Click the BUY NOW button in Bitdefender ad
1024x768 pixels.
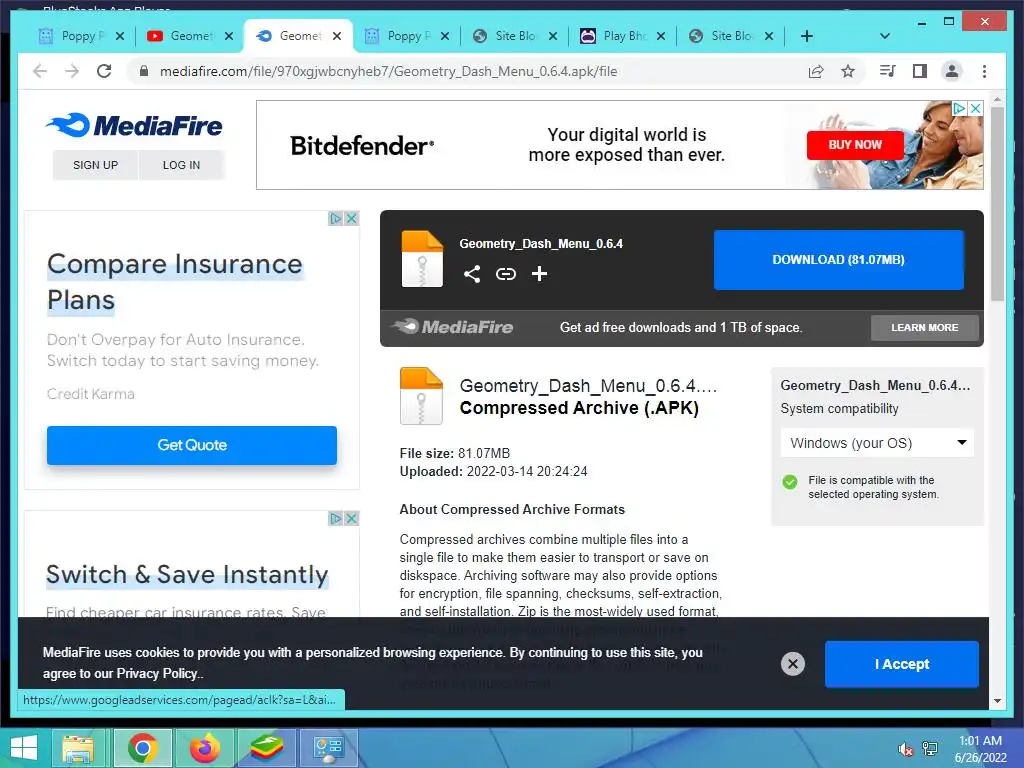pos(855,145)
